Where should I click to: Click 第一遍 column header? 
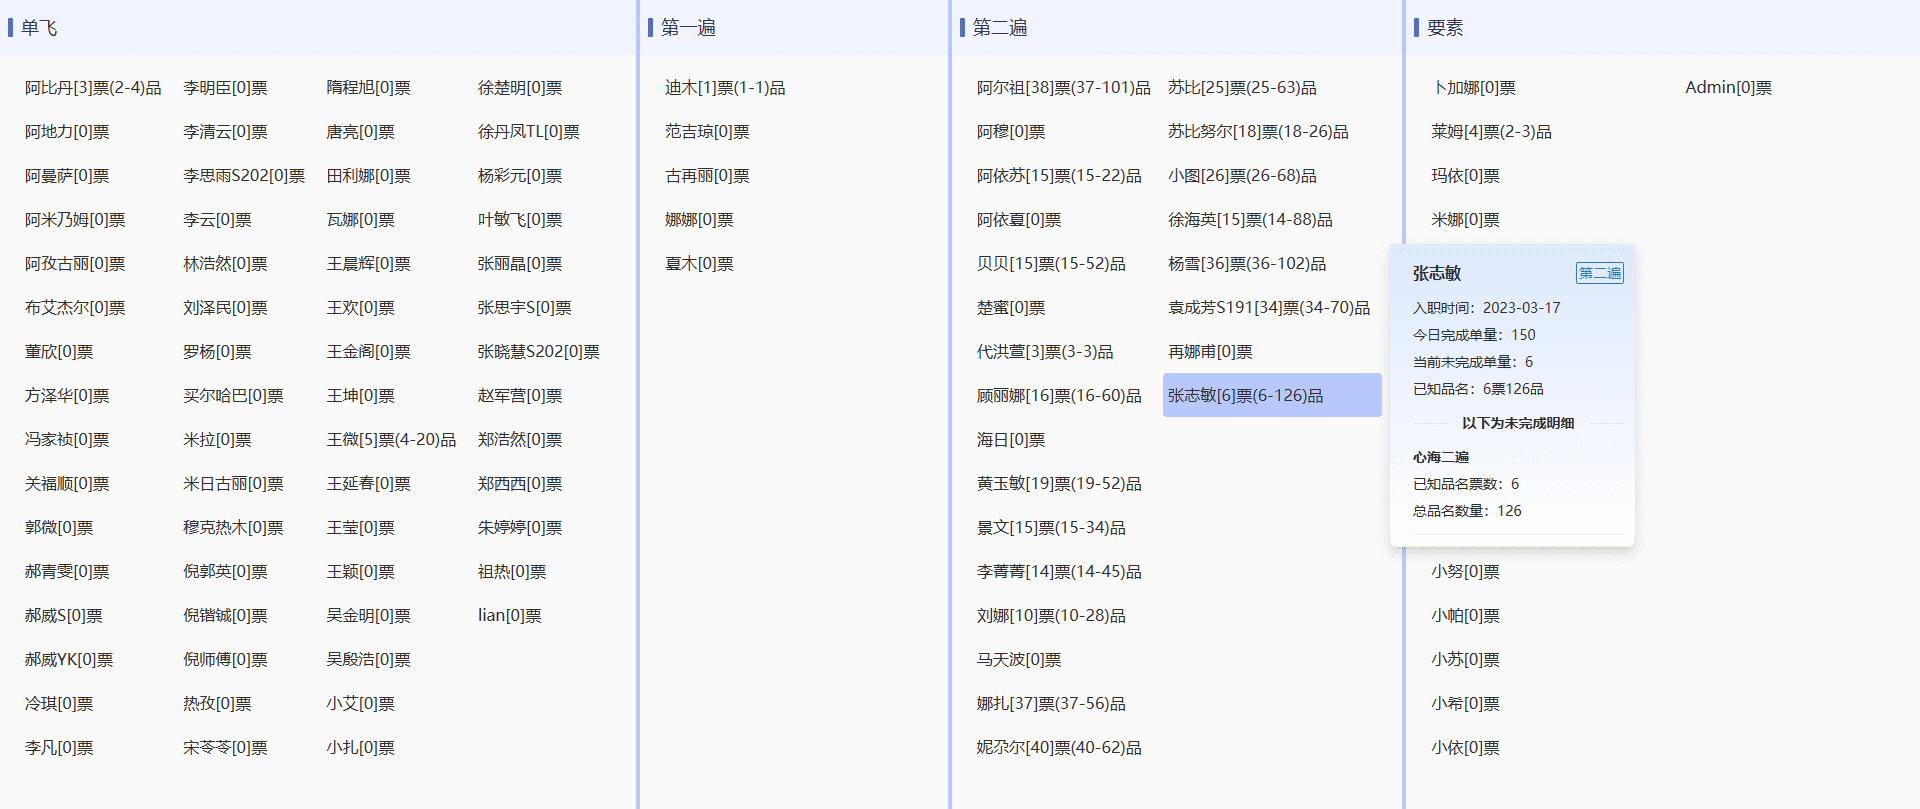point(688,28)
